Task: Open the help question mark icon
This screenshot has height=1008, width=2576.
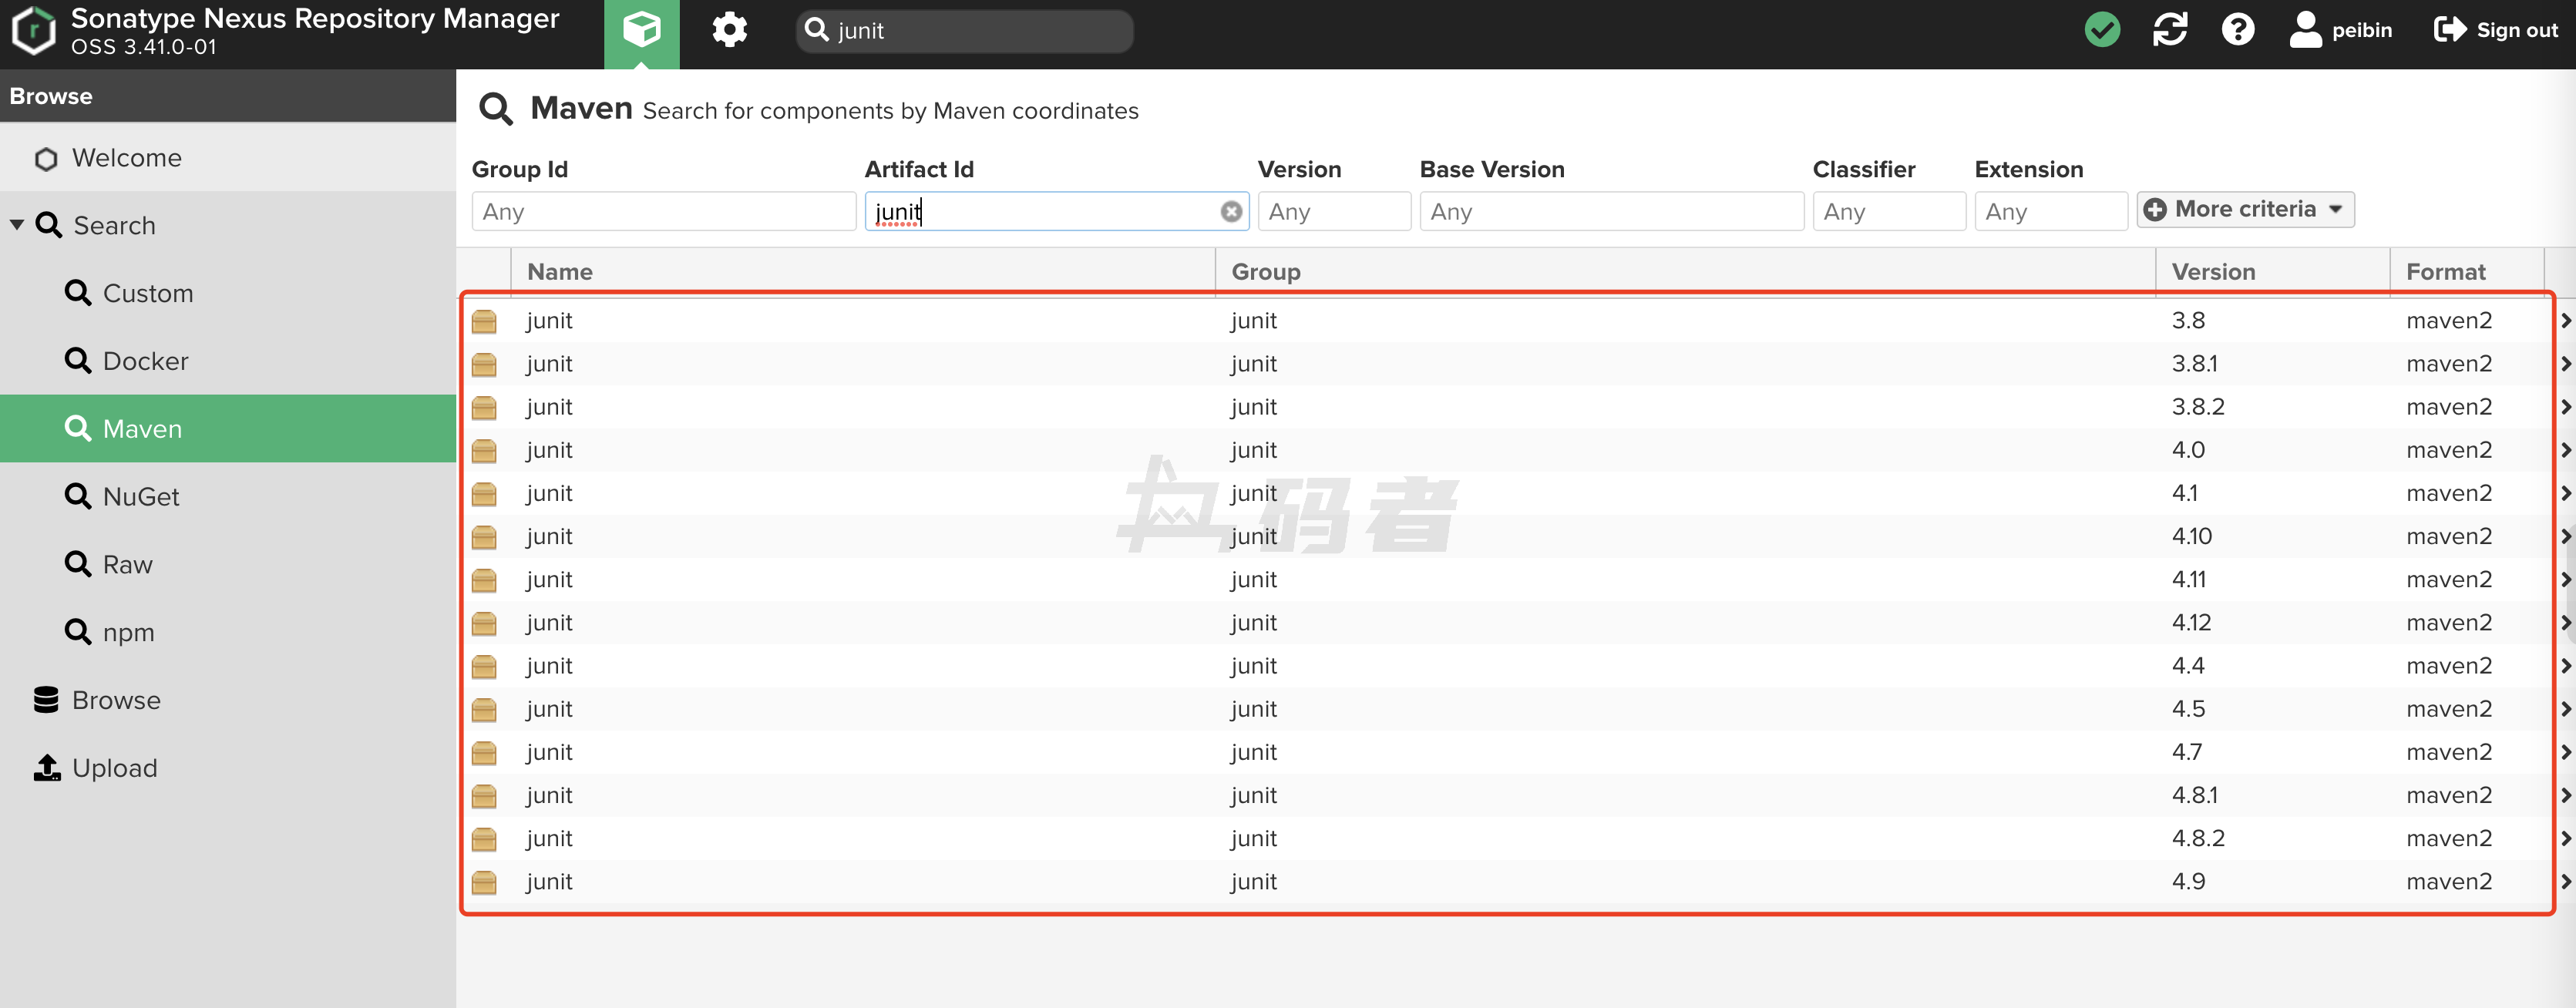Action: click(x=2237, y=30)
